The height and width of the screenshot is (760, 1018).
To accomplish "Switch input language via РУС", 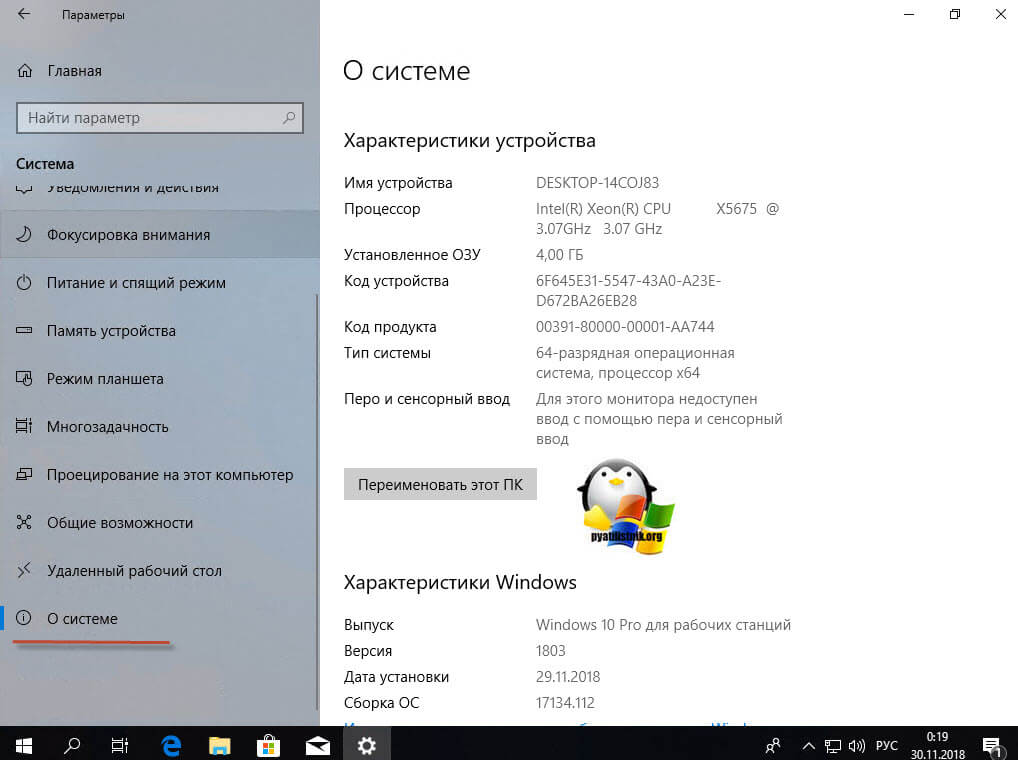I will click(x=887, y=746).
